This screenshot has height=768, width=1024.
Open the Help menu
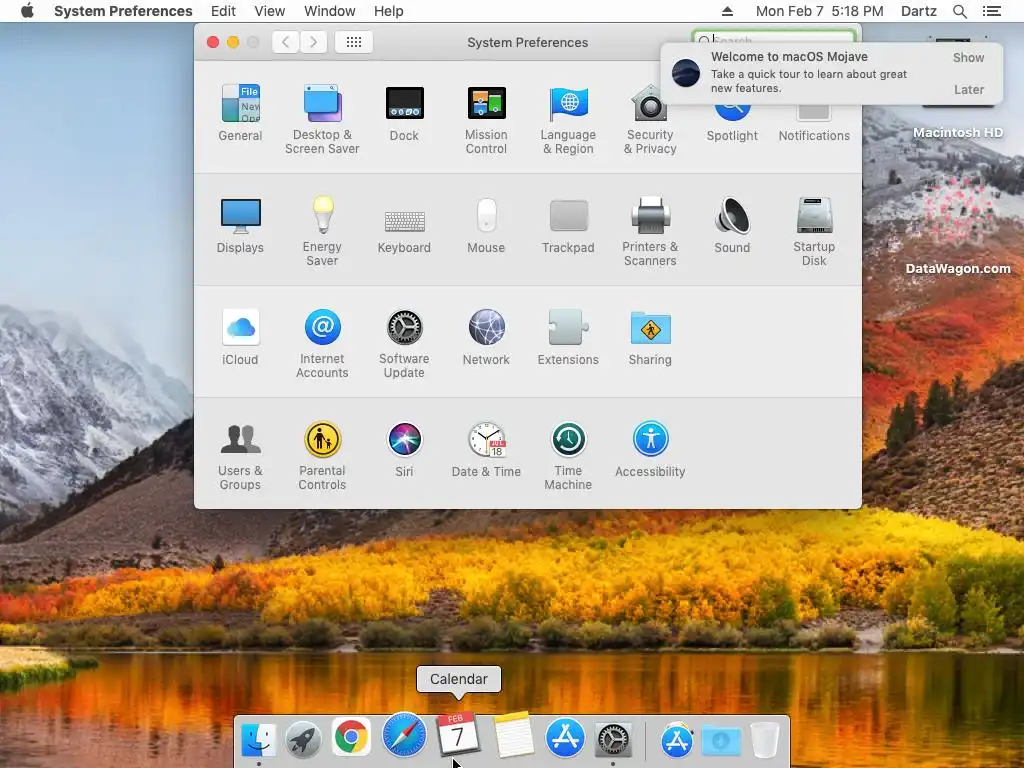coord(389,11)
